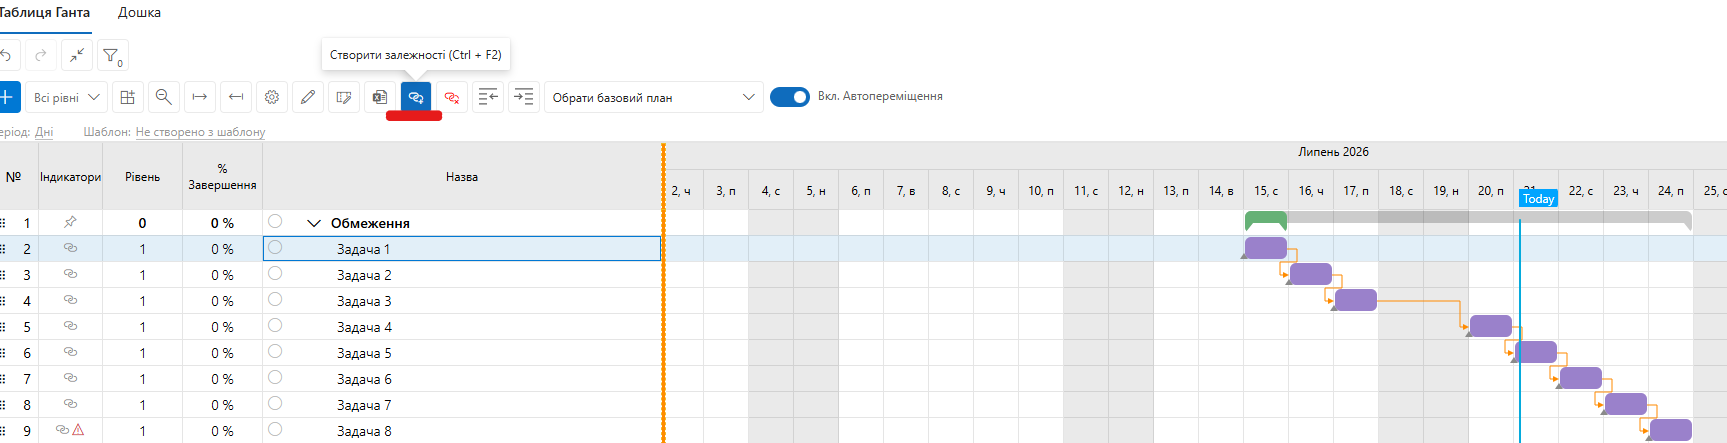Click the collapse arrows icon

coord(77,55)
